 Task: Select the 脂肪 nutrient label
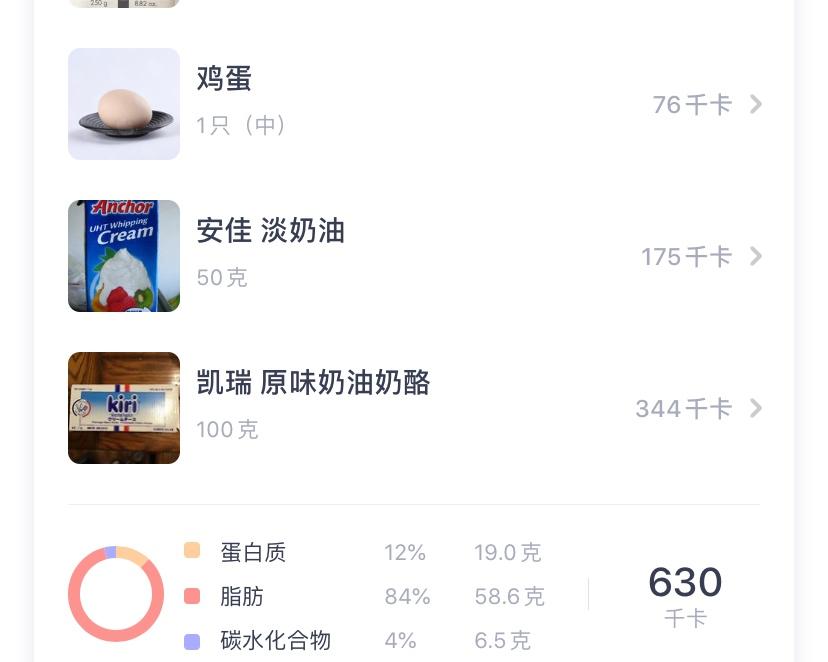(242, 597)
